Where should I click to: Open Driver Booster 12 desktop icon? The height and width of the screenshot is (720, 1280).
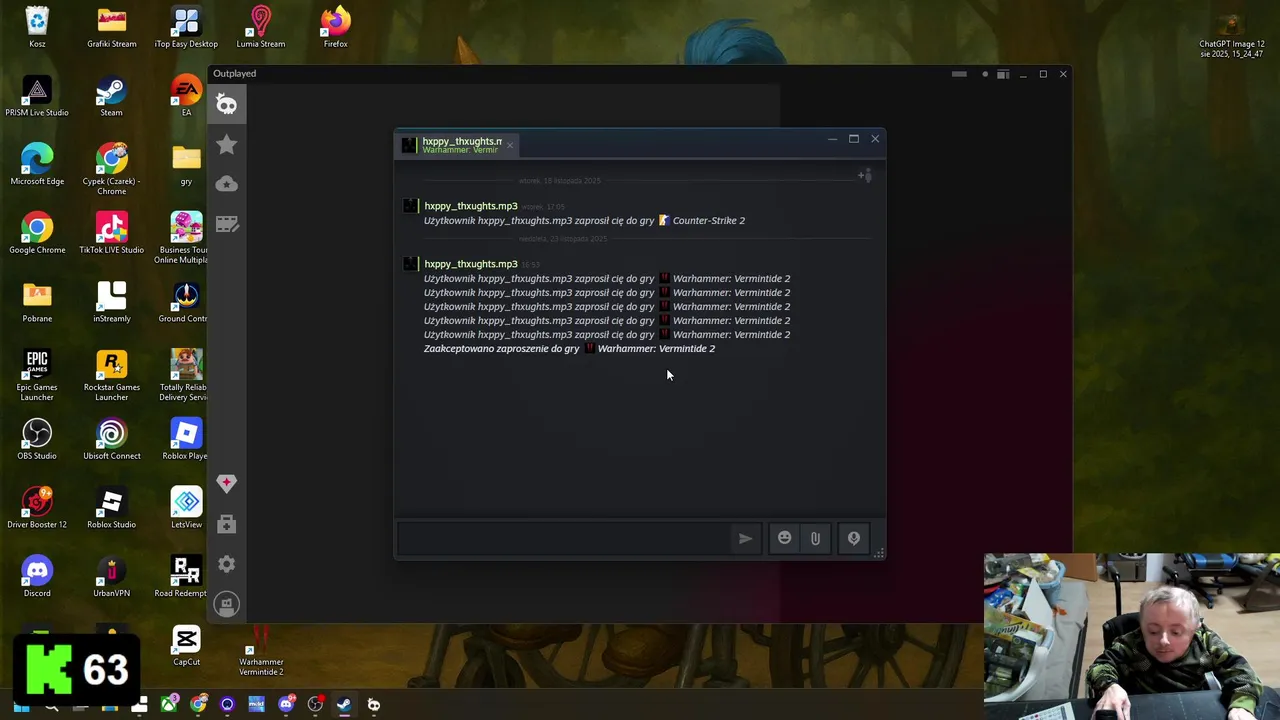37,509
